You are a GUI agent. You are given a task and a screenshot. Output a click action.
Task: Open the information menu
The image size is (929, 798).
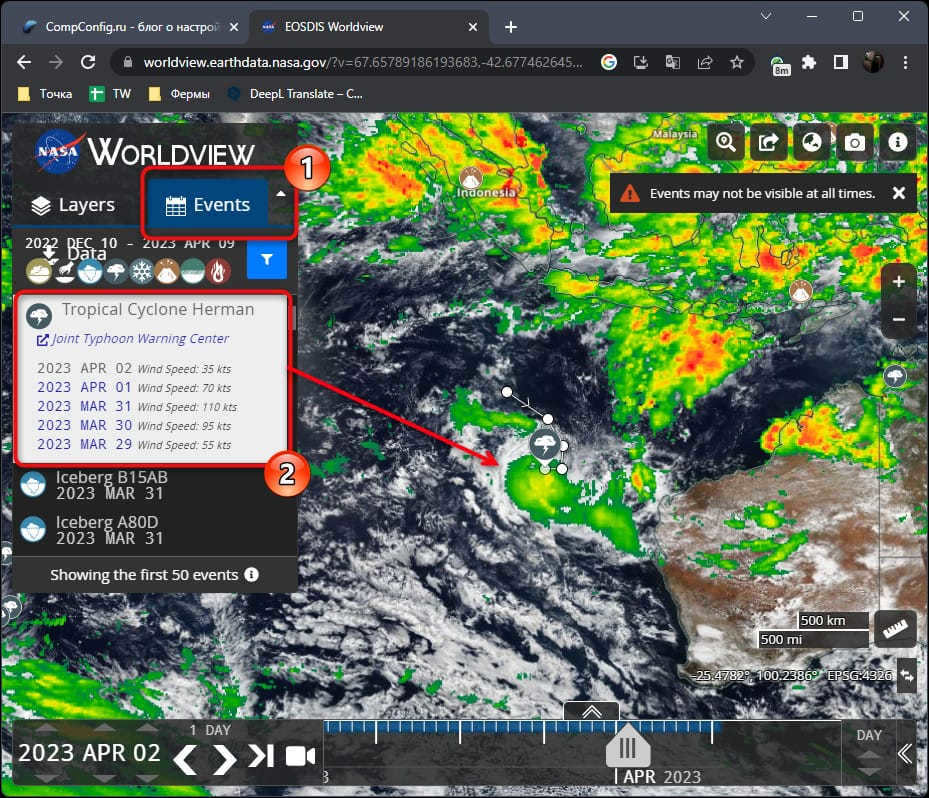(898, 142)
